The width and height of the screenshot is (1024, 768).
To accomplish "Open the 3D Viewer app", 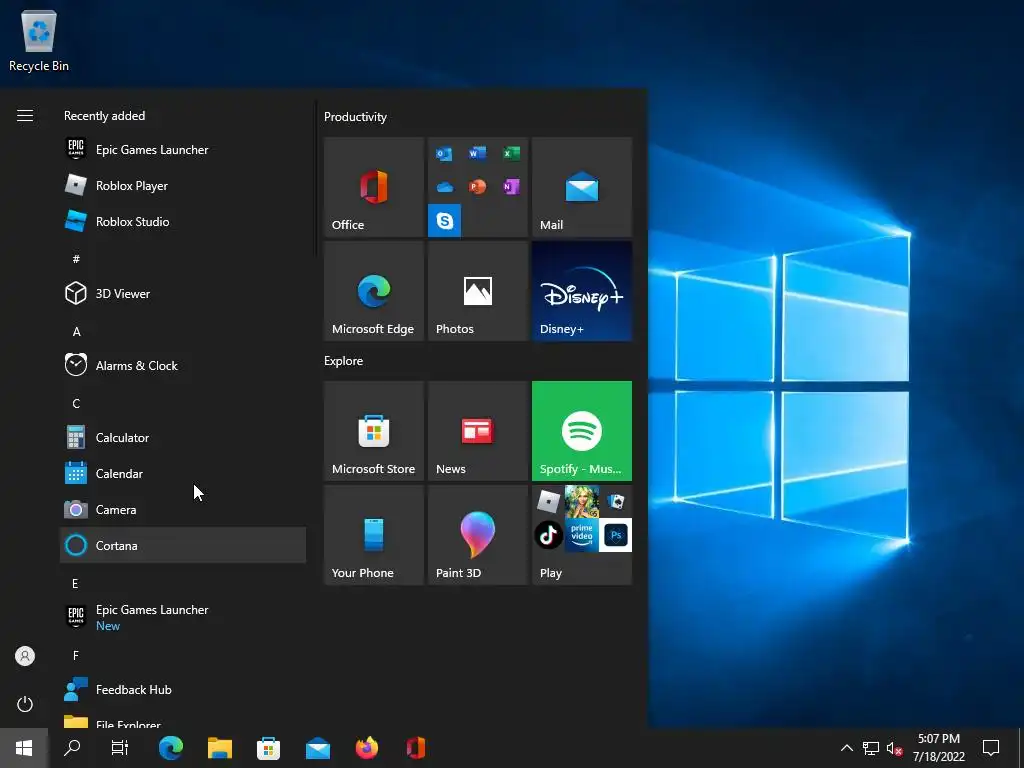I will (x=183, y=293).
